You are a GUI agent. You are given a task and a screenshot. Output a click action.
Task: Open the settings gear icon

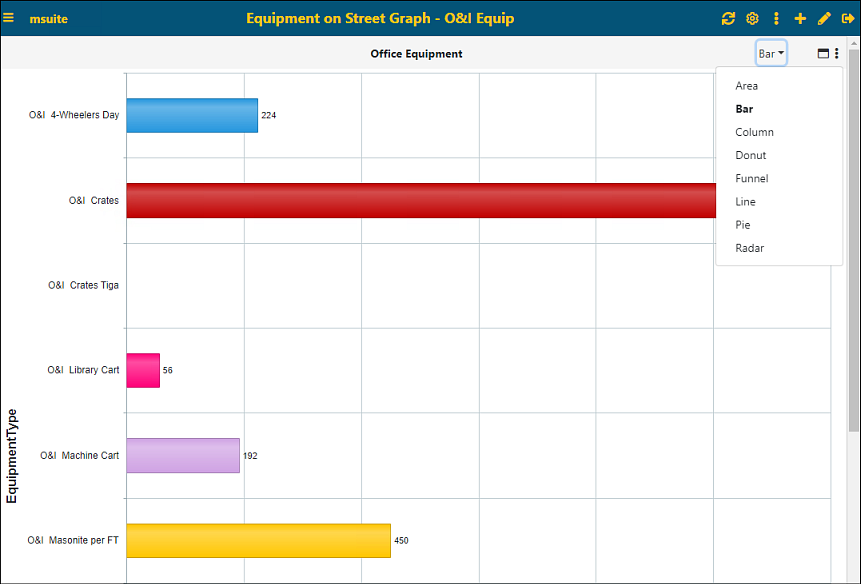tap(752, 18)
